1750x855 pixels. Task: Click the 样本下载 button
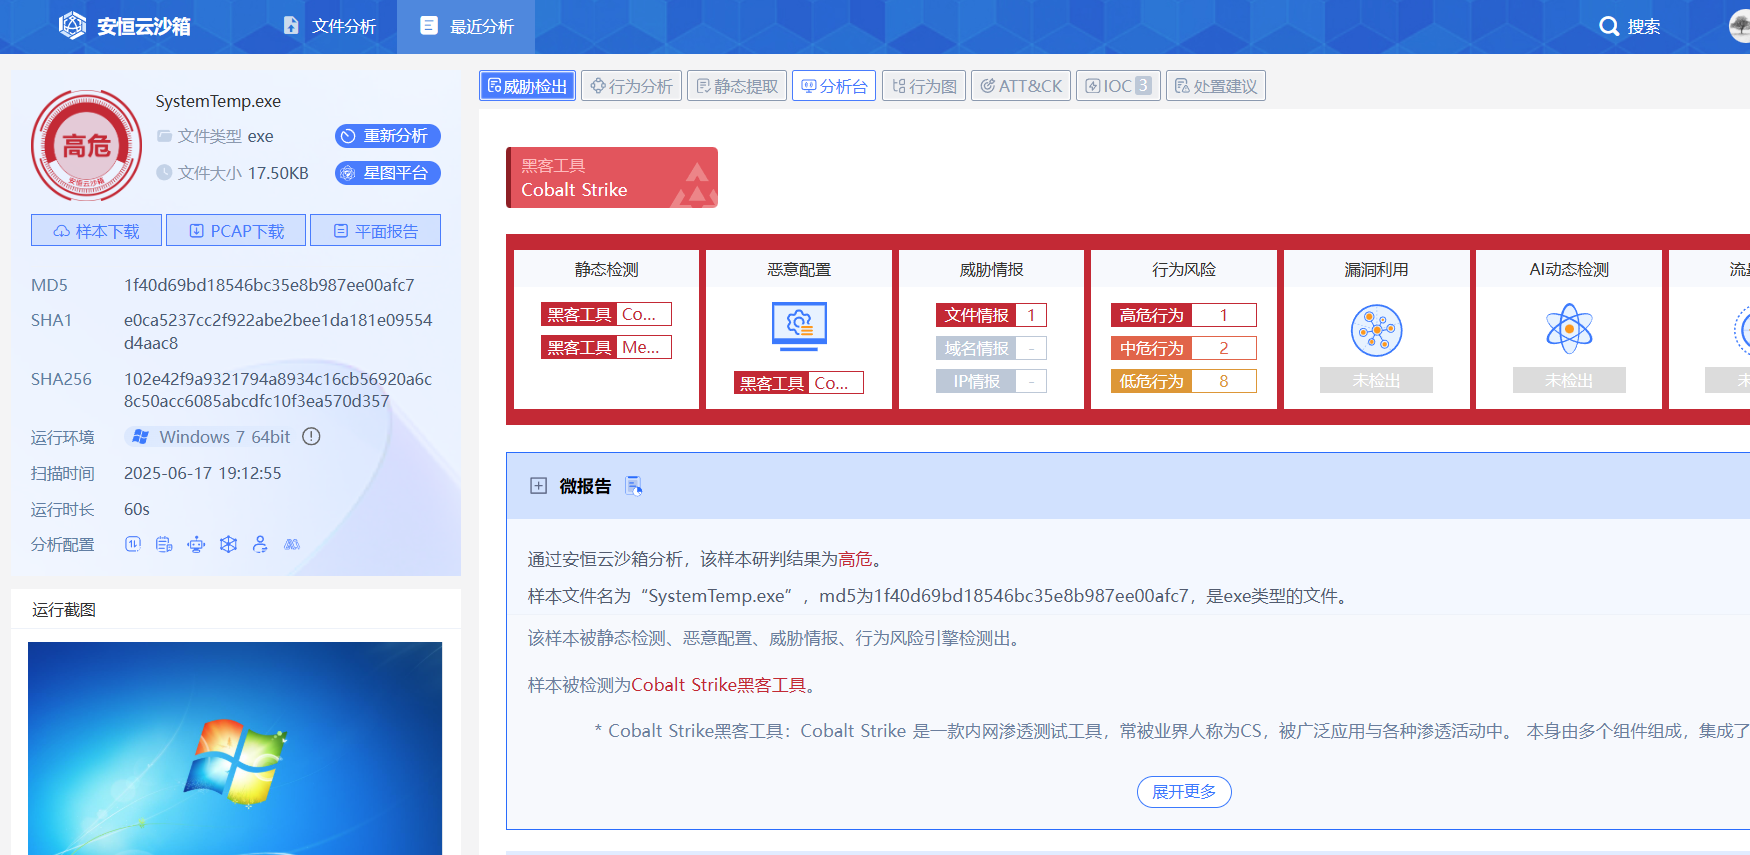96,231
